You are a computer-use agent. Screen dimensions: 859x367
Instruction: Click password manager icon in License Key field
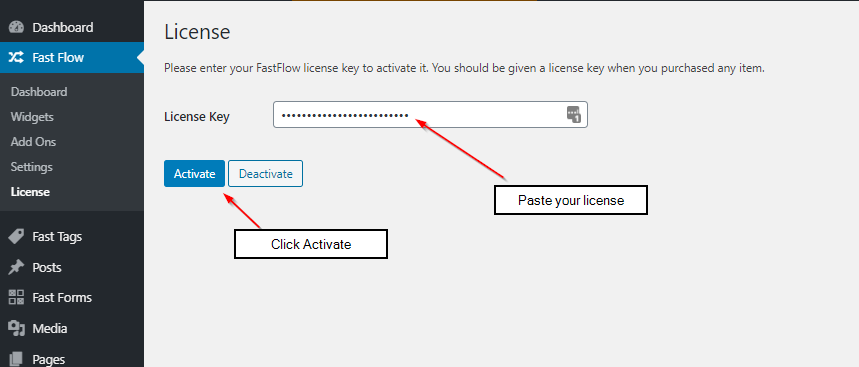click(574, 114)
